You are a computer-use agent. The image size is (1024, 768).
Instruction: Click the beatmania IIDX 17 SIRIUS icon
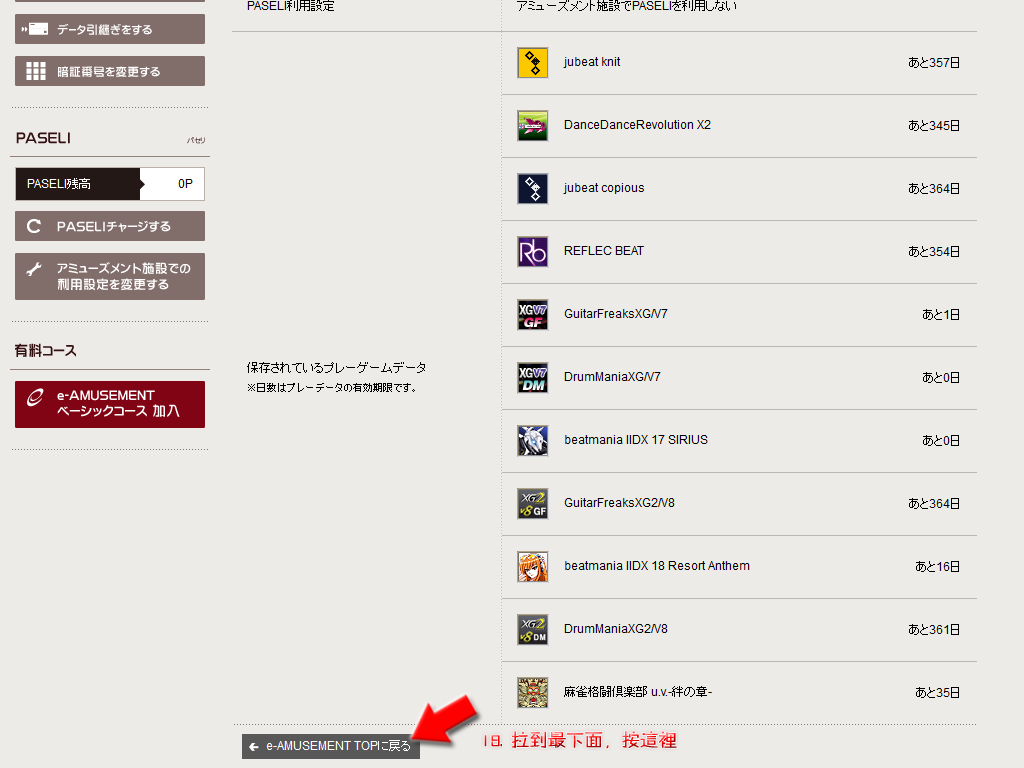coord(532,441)
